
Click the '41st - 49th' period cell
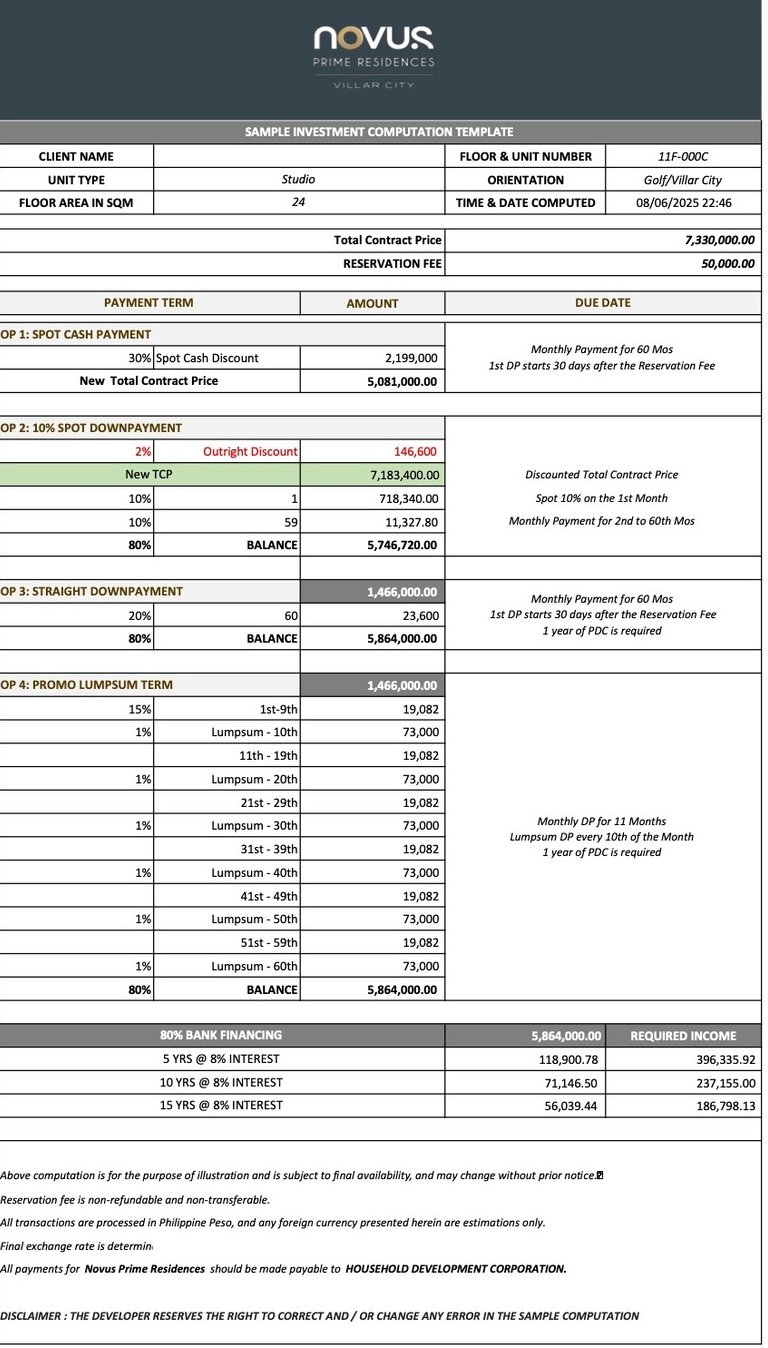227,895
